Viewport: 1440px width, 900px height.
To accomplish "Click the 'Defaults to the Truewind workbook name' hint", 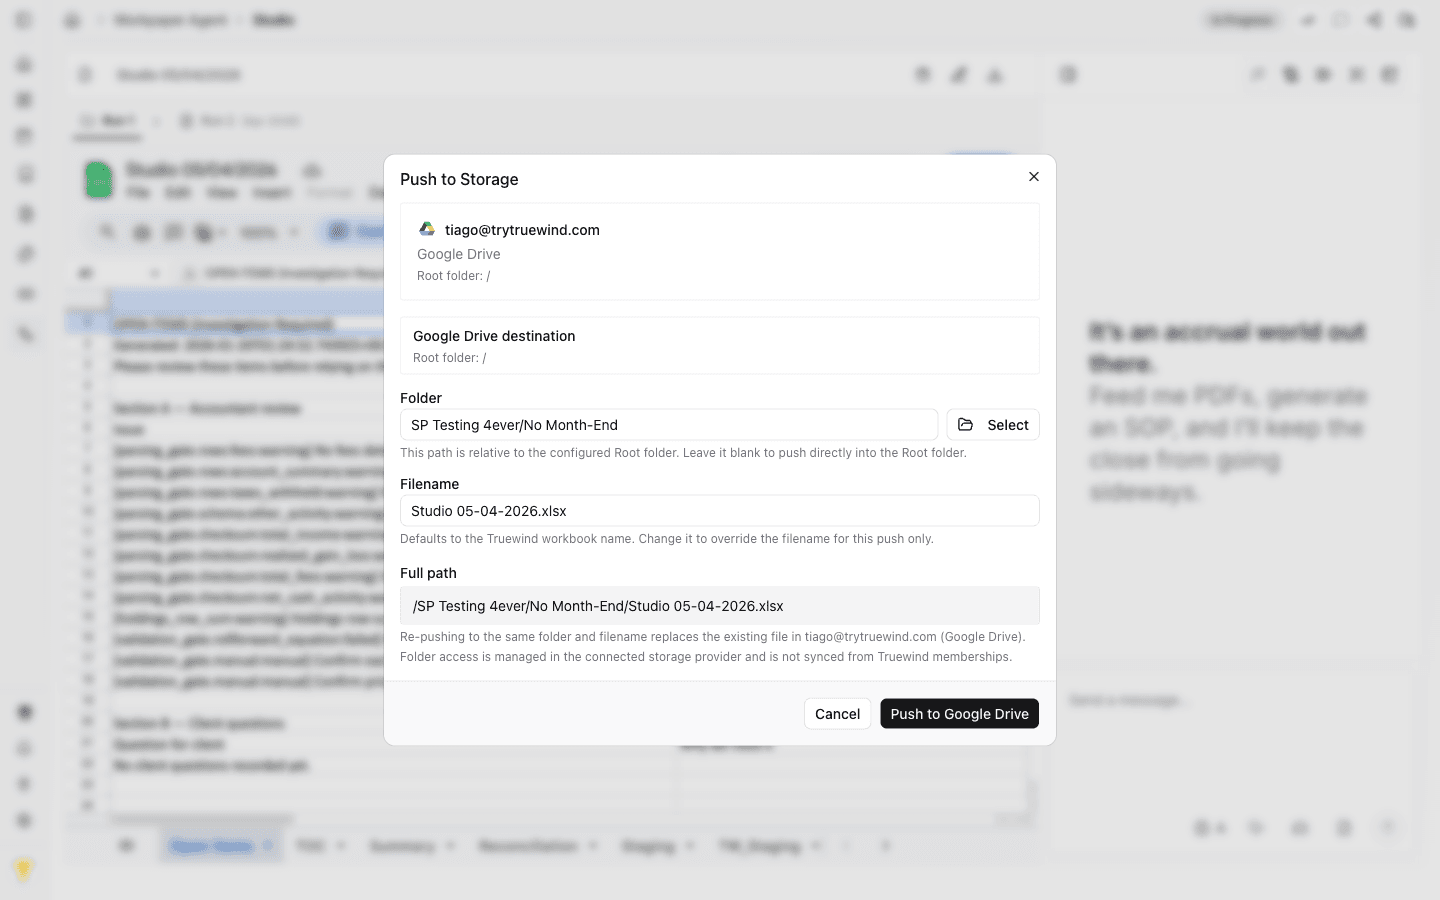I will point(667,539).
